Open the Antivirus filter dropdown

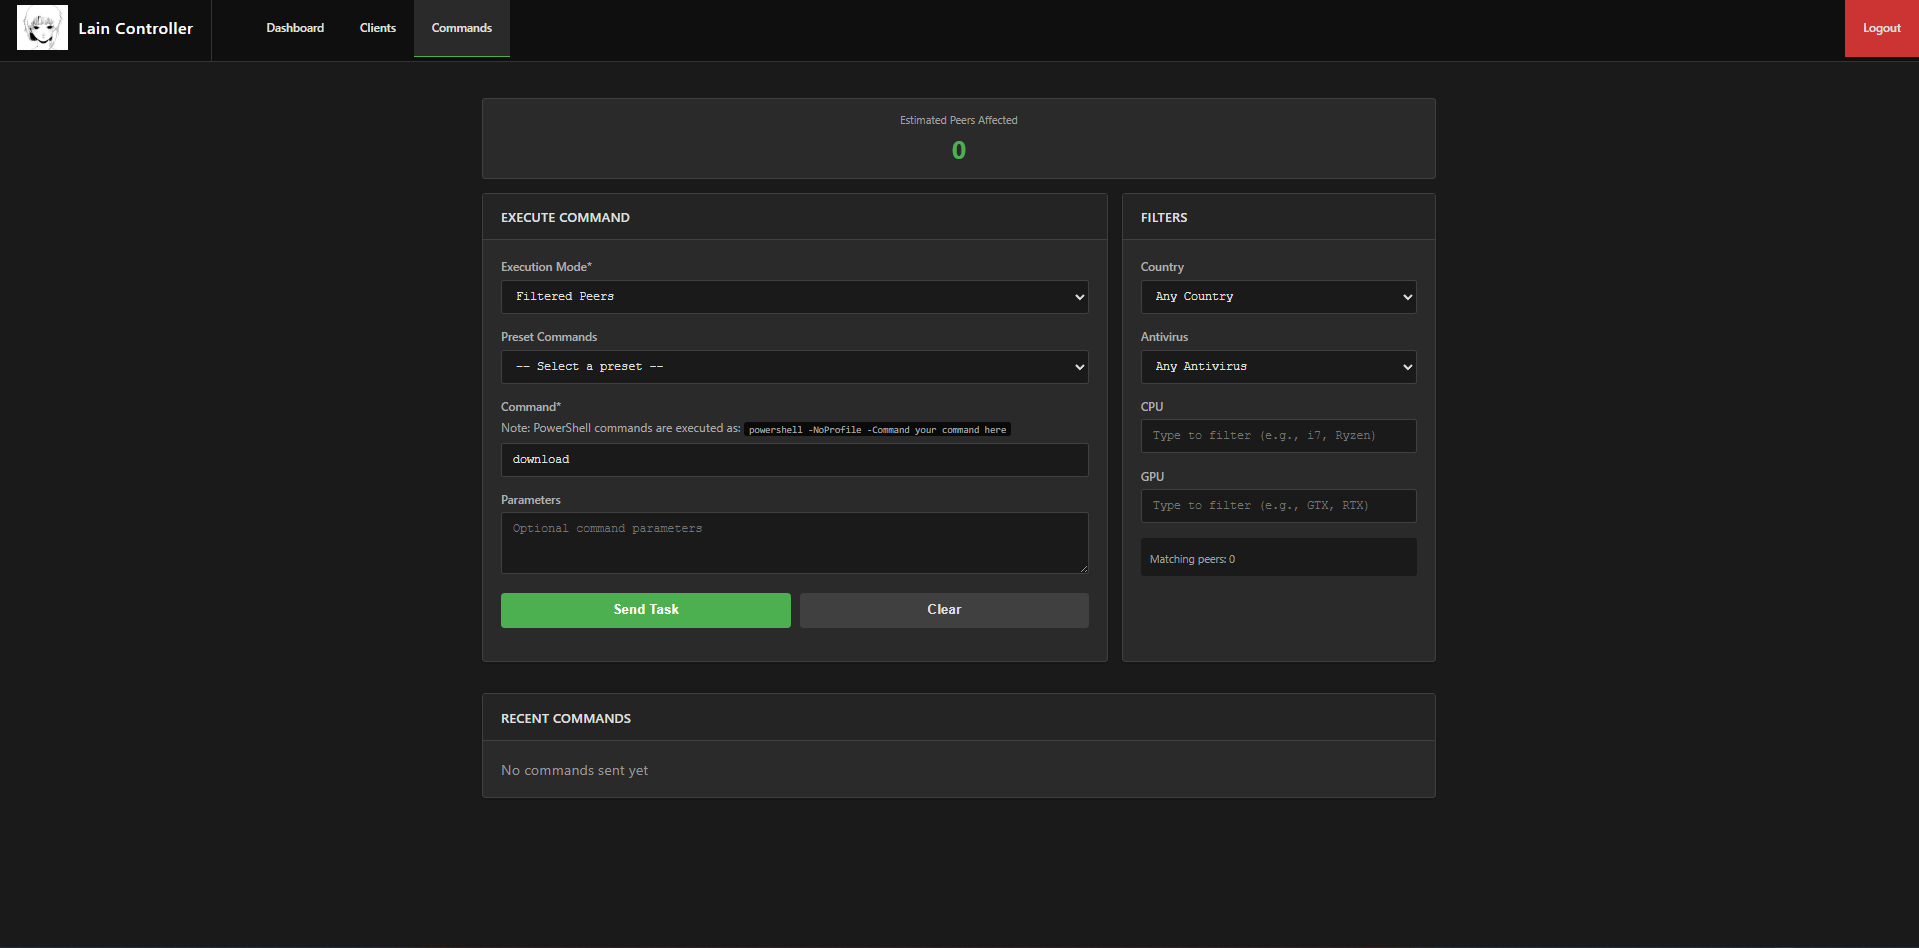click(x=1278, y=367)
